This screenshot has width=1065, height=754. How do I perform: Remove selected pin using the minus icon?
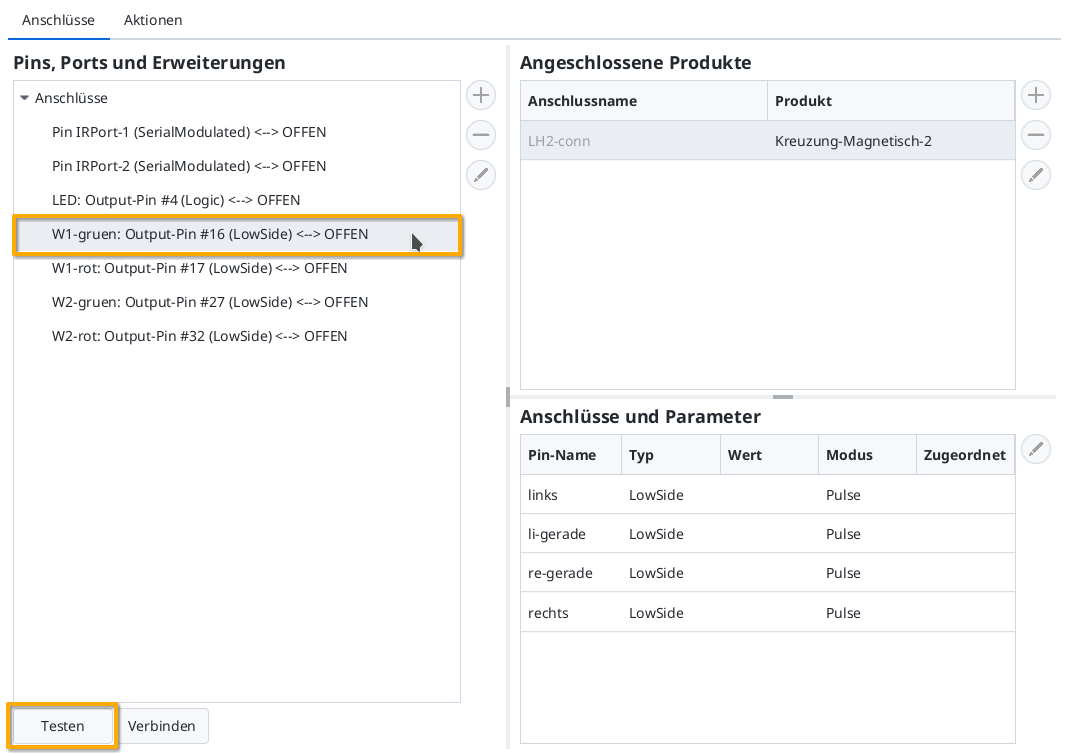pyautogui.click(x=481, y=135)
